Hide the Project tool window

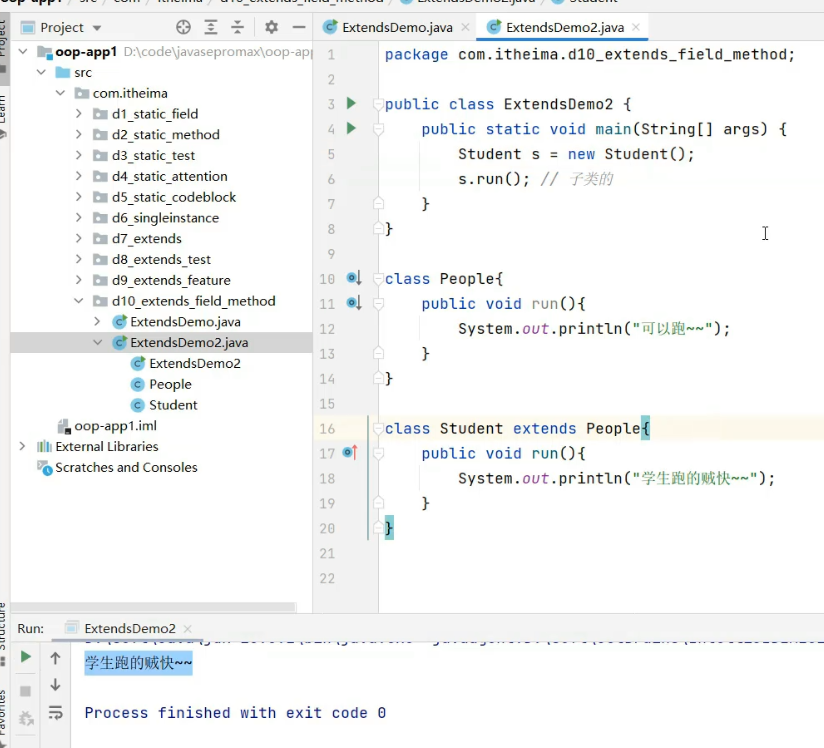tap(297, 27)
